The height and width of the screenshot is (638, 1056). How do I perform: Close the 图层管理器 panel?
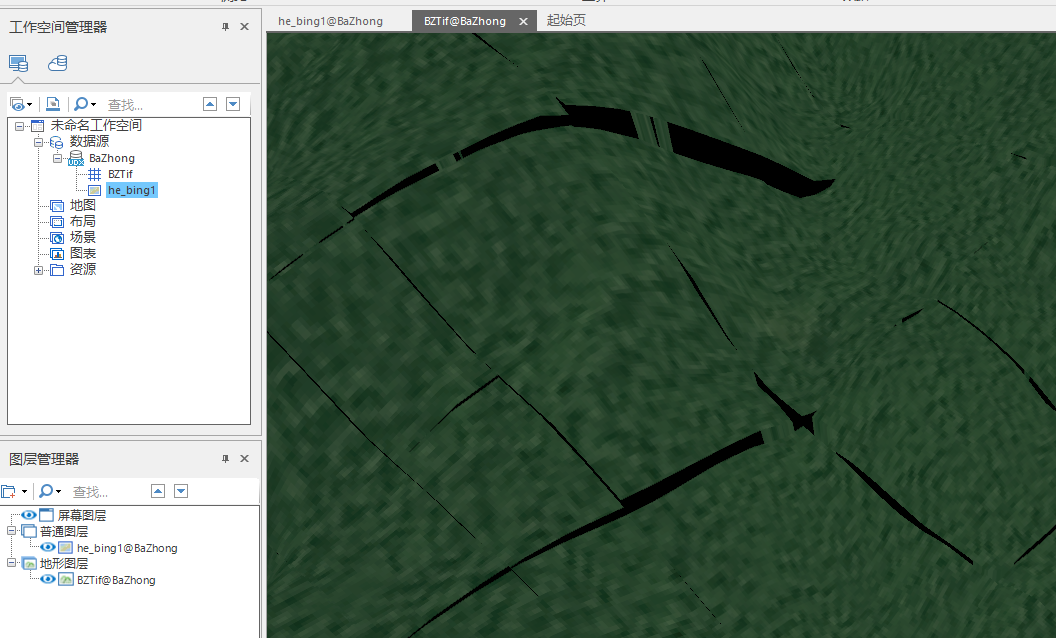point(244,459)
